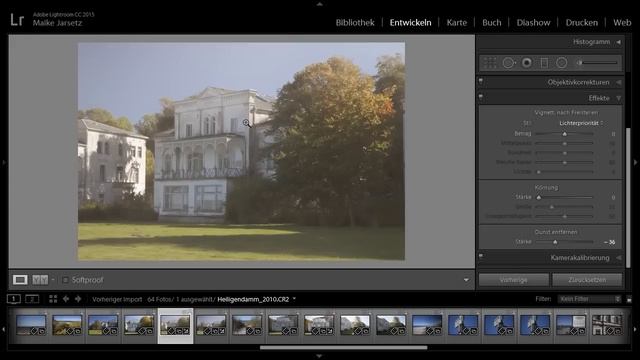Show the left panel group arrow

point(4,162)
